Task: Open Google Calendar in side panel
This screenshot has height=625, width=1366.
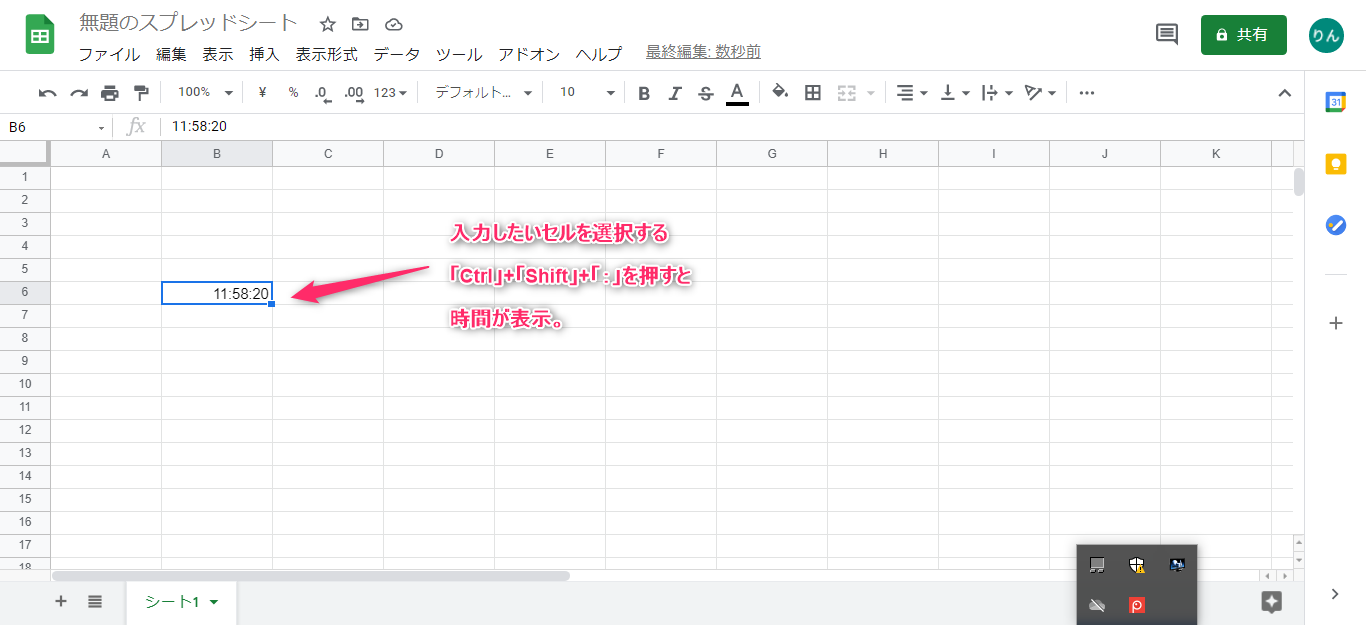Action: [1335, 101]
